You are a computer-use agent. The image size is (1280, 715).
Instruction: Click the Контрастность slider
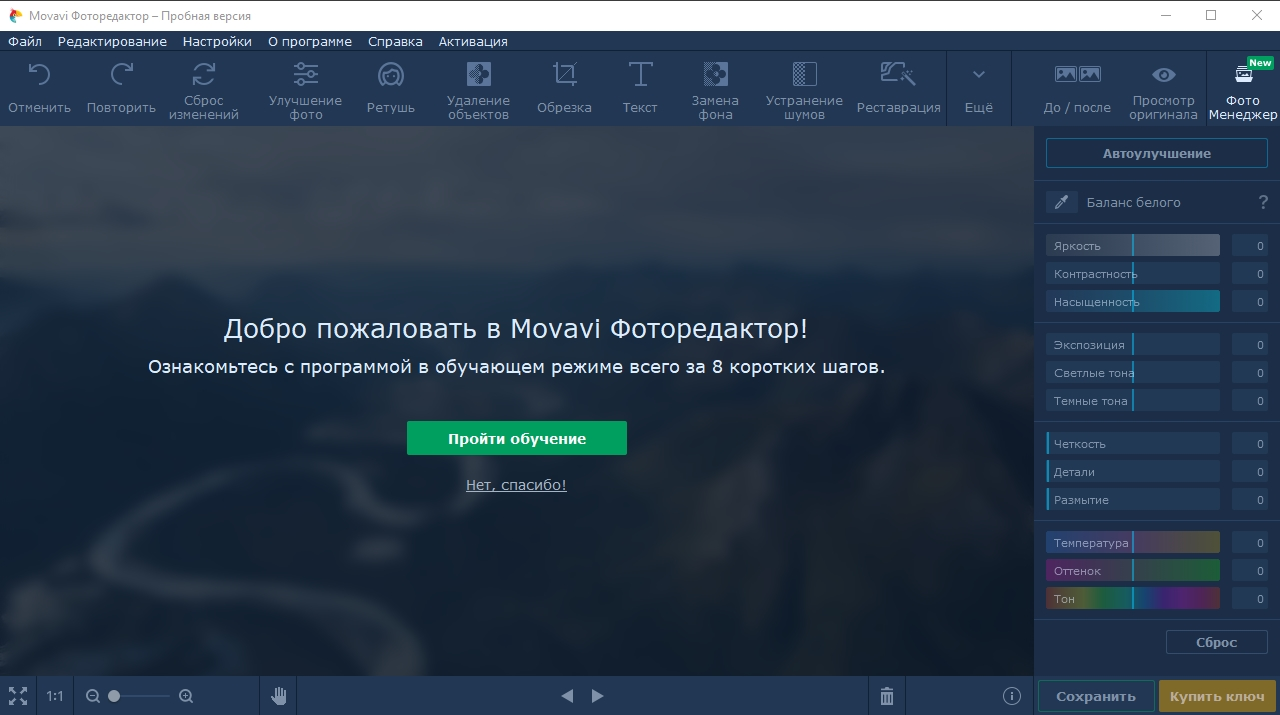(x=1133, y=274)
